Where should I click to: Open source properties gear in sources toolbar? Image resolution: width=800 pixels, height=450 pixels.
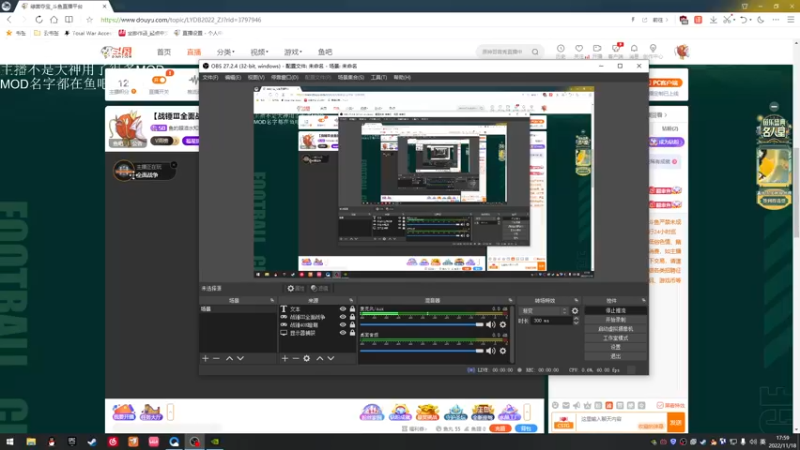pyautogui.click(x=307, y=359)
